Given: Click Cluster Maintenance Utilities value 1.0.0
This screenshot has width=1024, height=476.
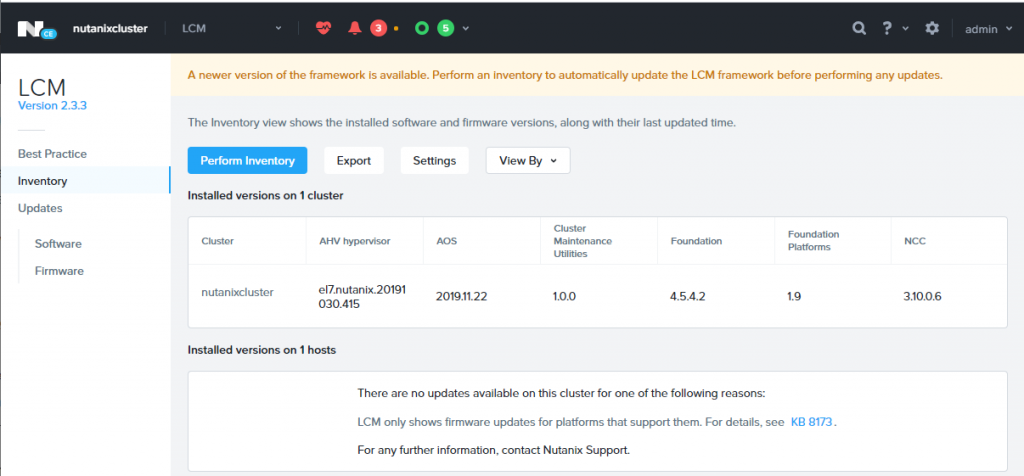Looking at the screenshot, I should pos(564,296).
